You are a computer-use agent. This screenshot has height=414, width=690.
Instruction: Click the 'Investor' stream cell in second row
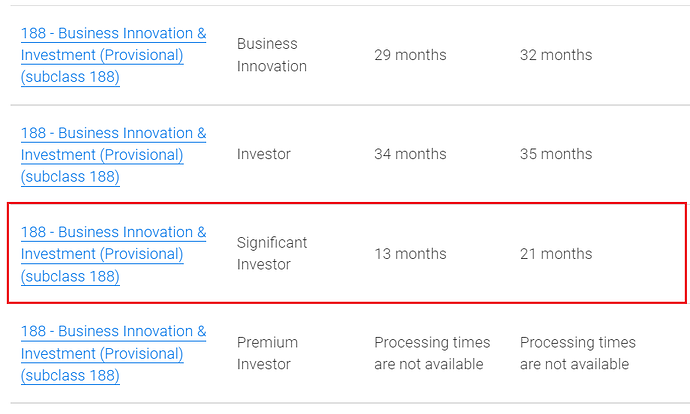coord(263,154)
